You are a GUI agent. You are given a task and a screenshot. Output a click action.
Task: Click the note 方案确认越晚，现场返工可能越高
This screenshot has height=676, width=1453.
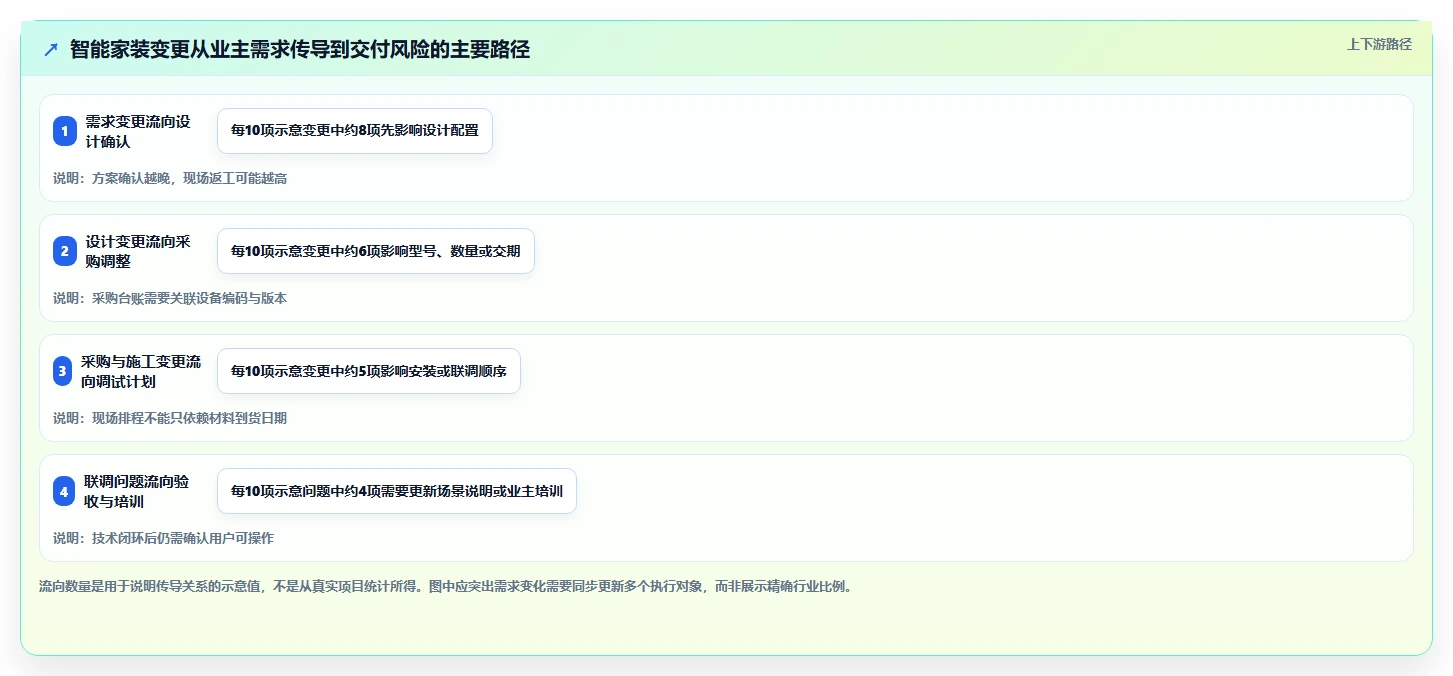[170, 178]
